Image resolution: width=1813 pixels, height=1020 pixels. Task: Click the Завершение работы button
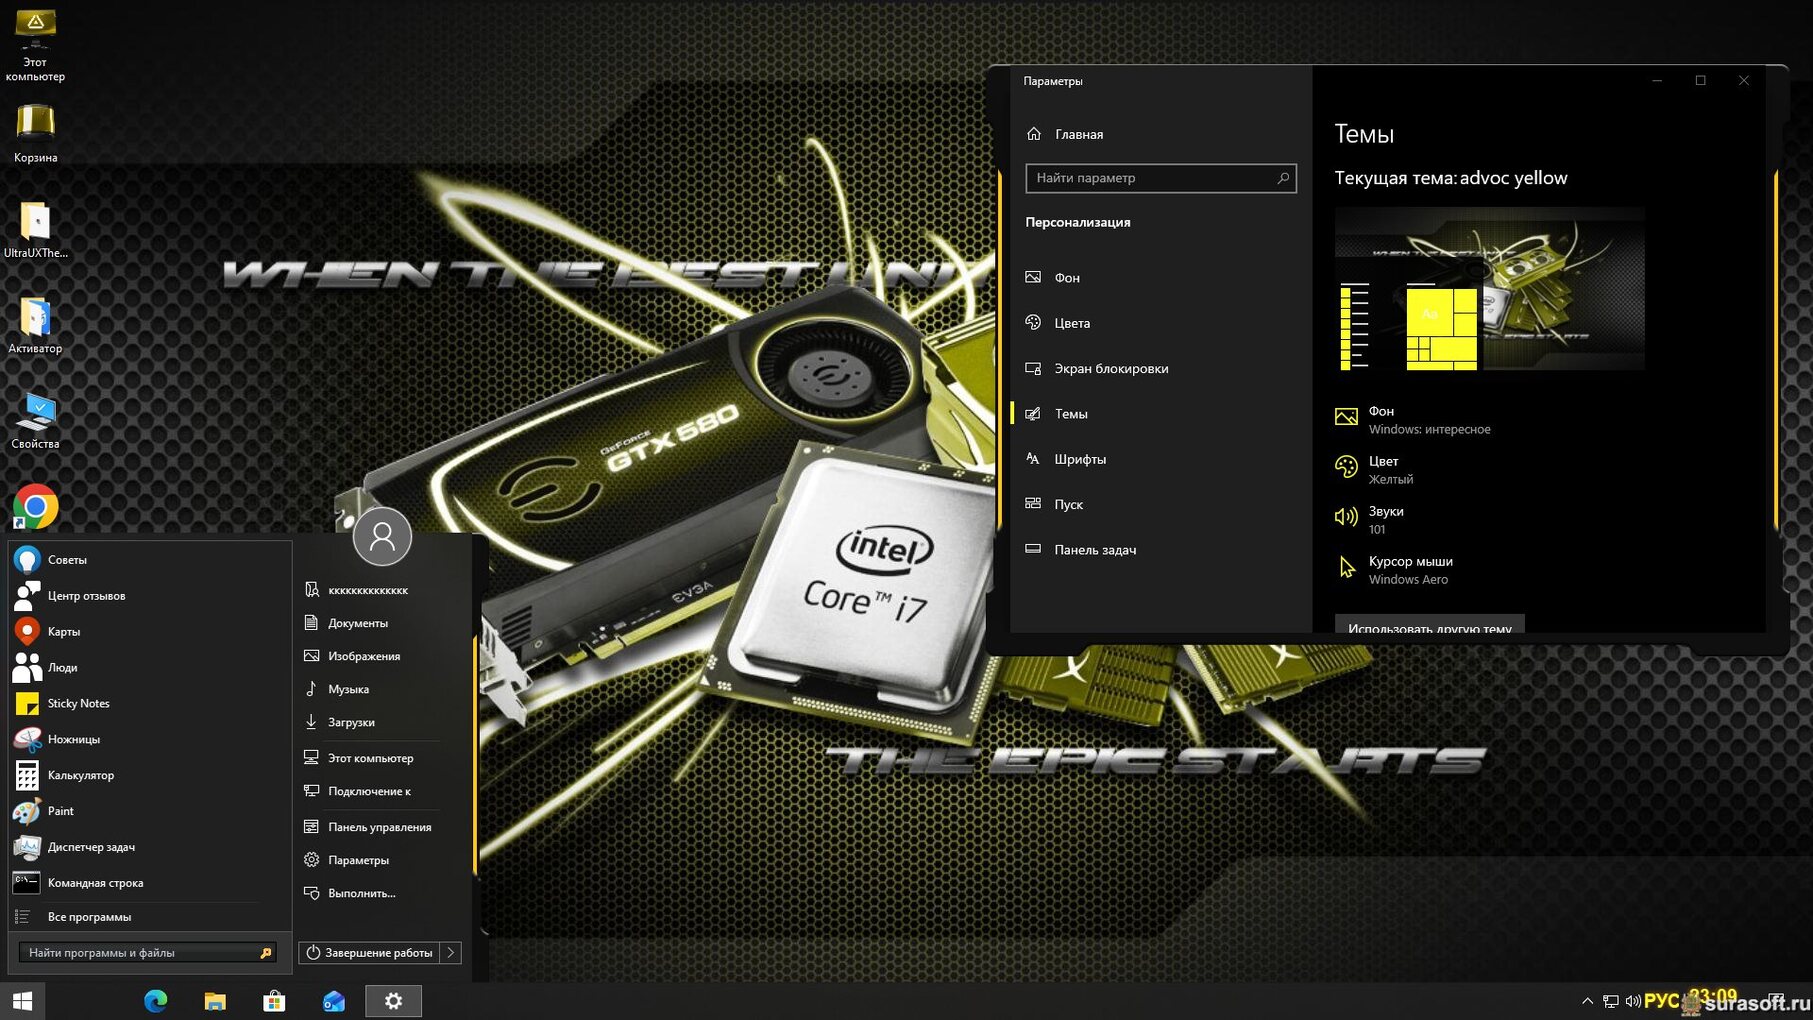click(x=370, y=953)
